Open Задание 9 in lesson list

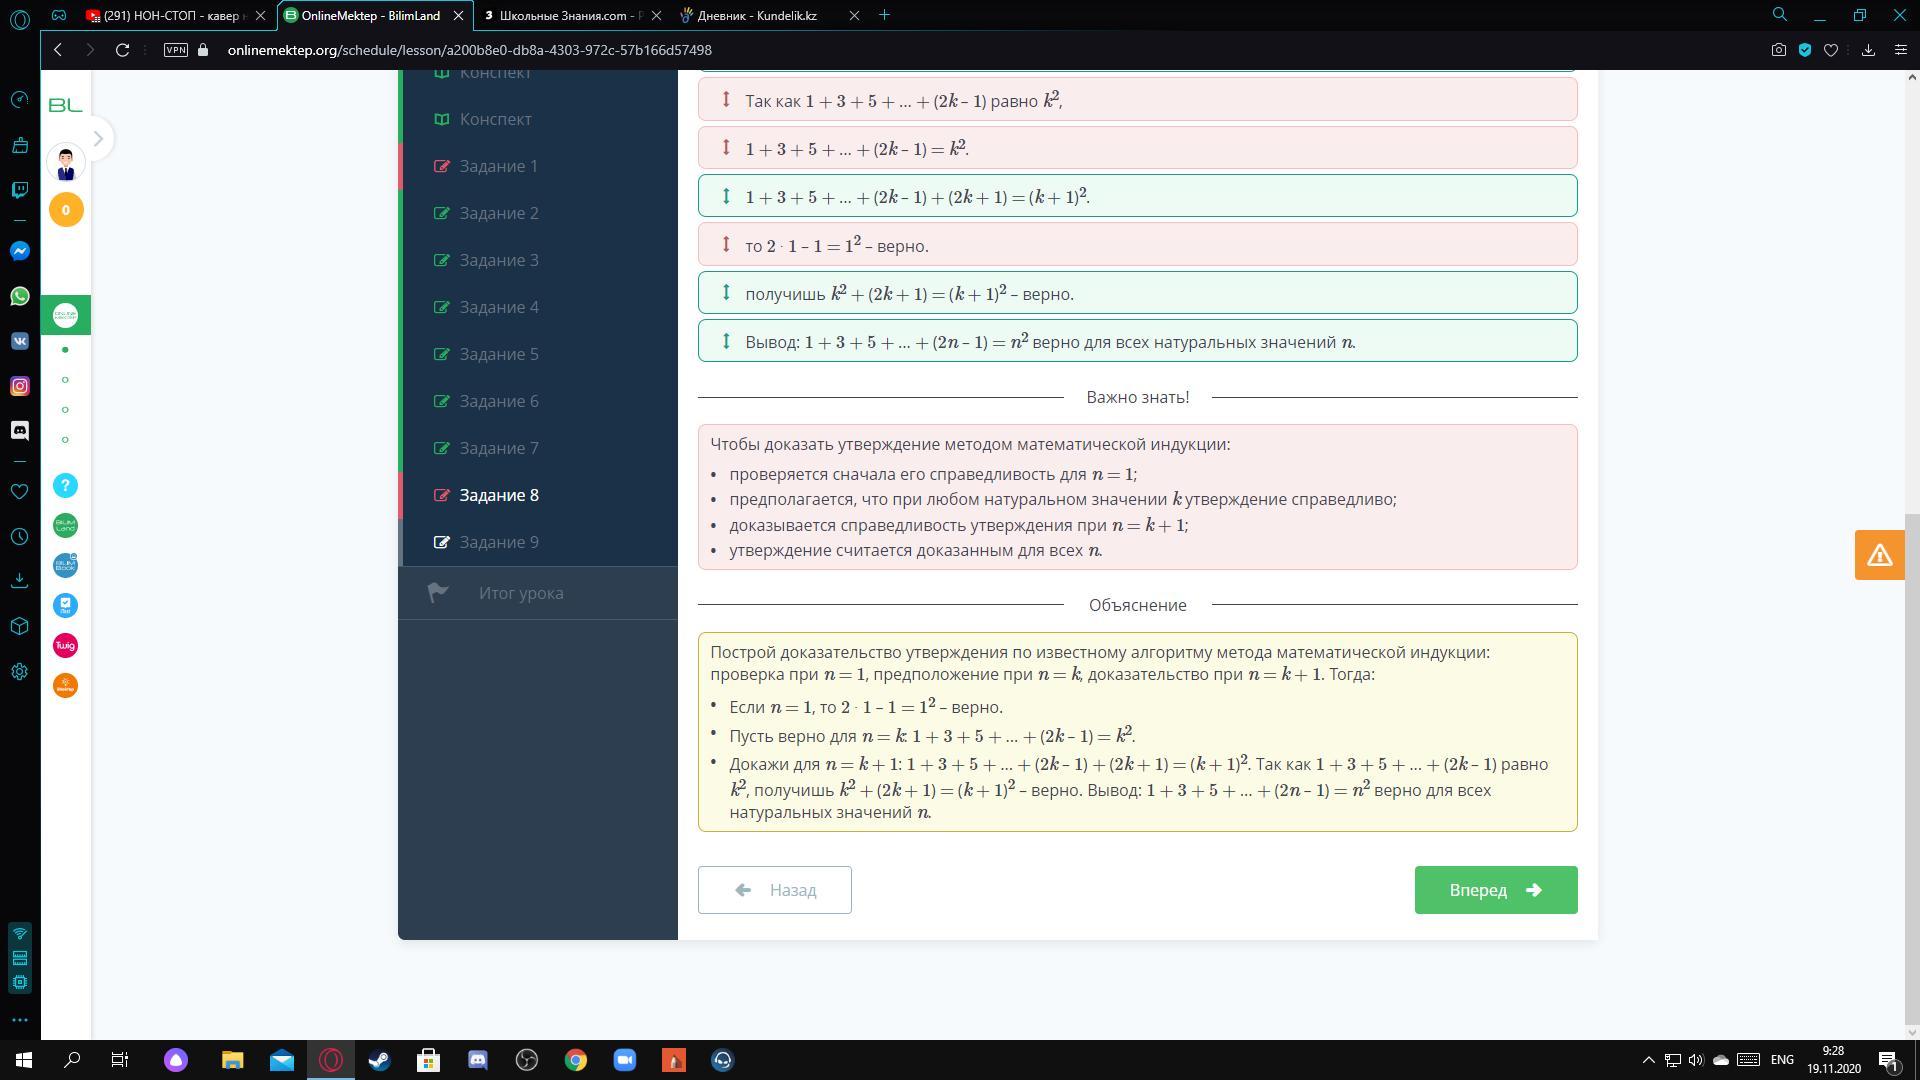(499, 542)
